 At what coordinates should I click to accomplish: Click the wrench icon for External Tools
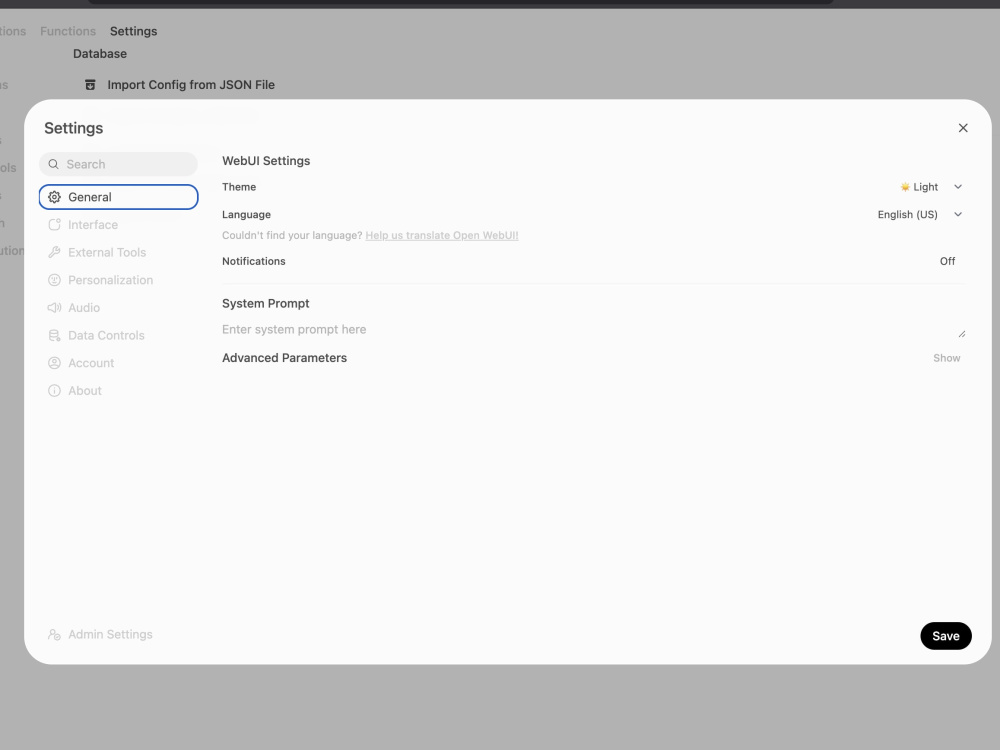54,253
